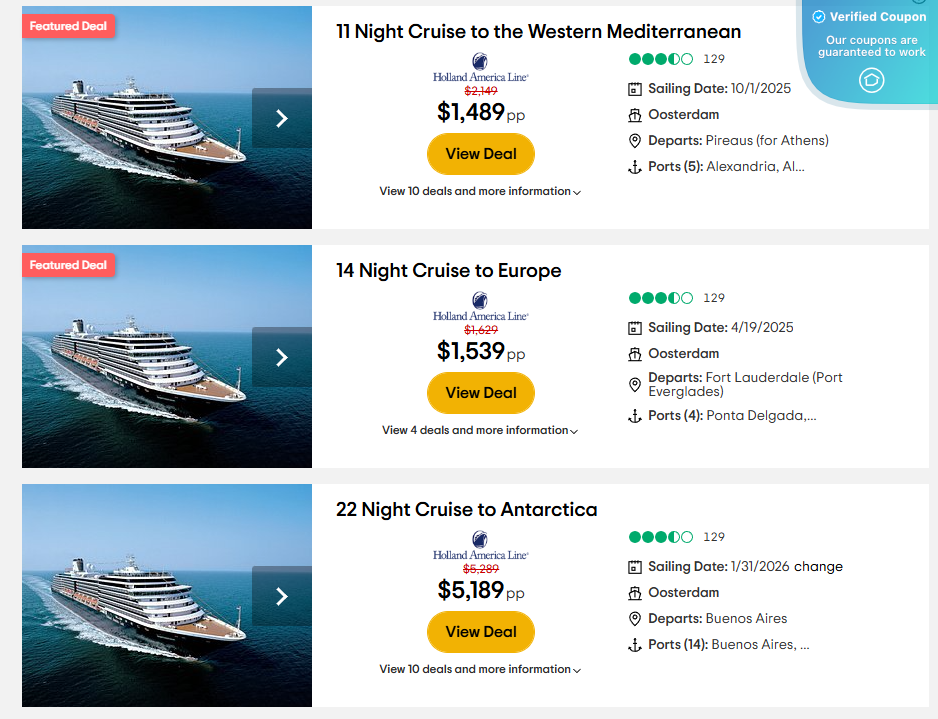Click the rating bubbles on the Europe cruise

point(660,298)
